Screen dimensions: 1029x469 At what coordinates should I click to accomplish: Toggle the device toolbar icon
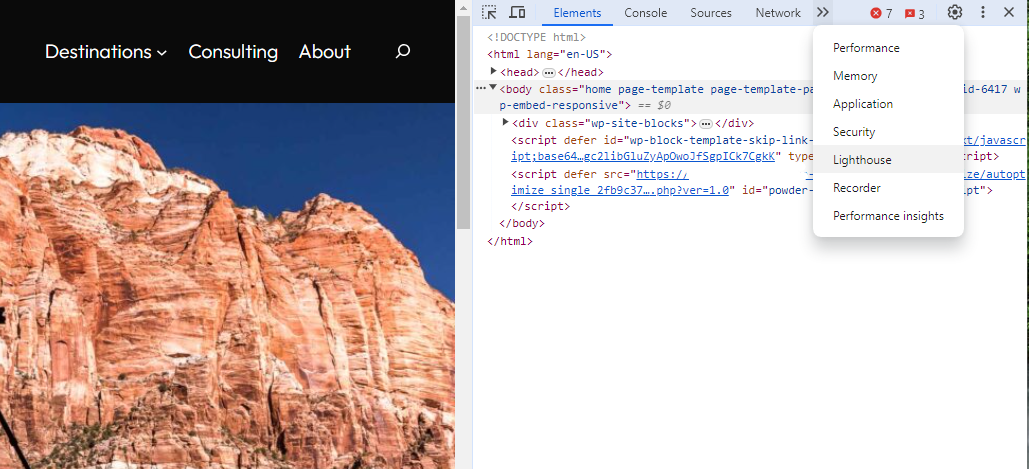point(517,12)
